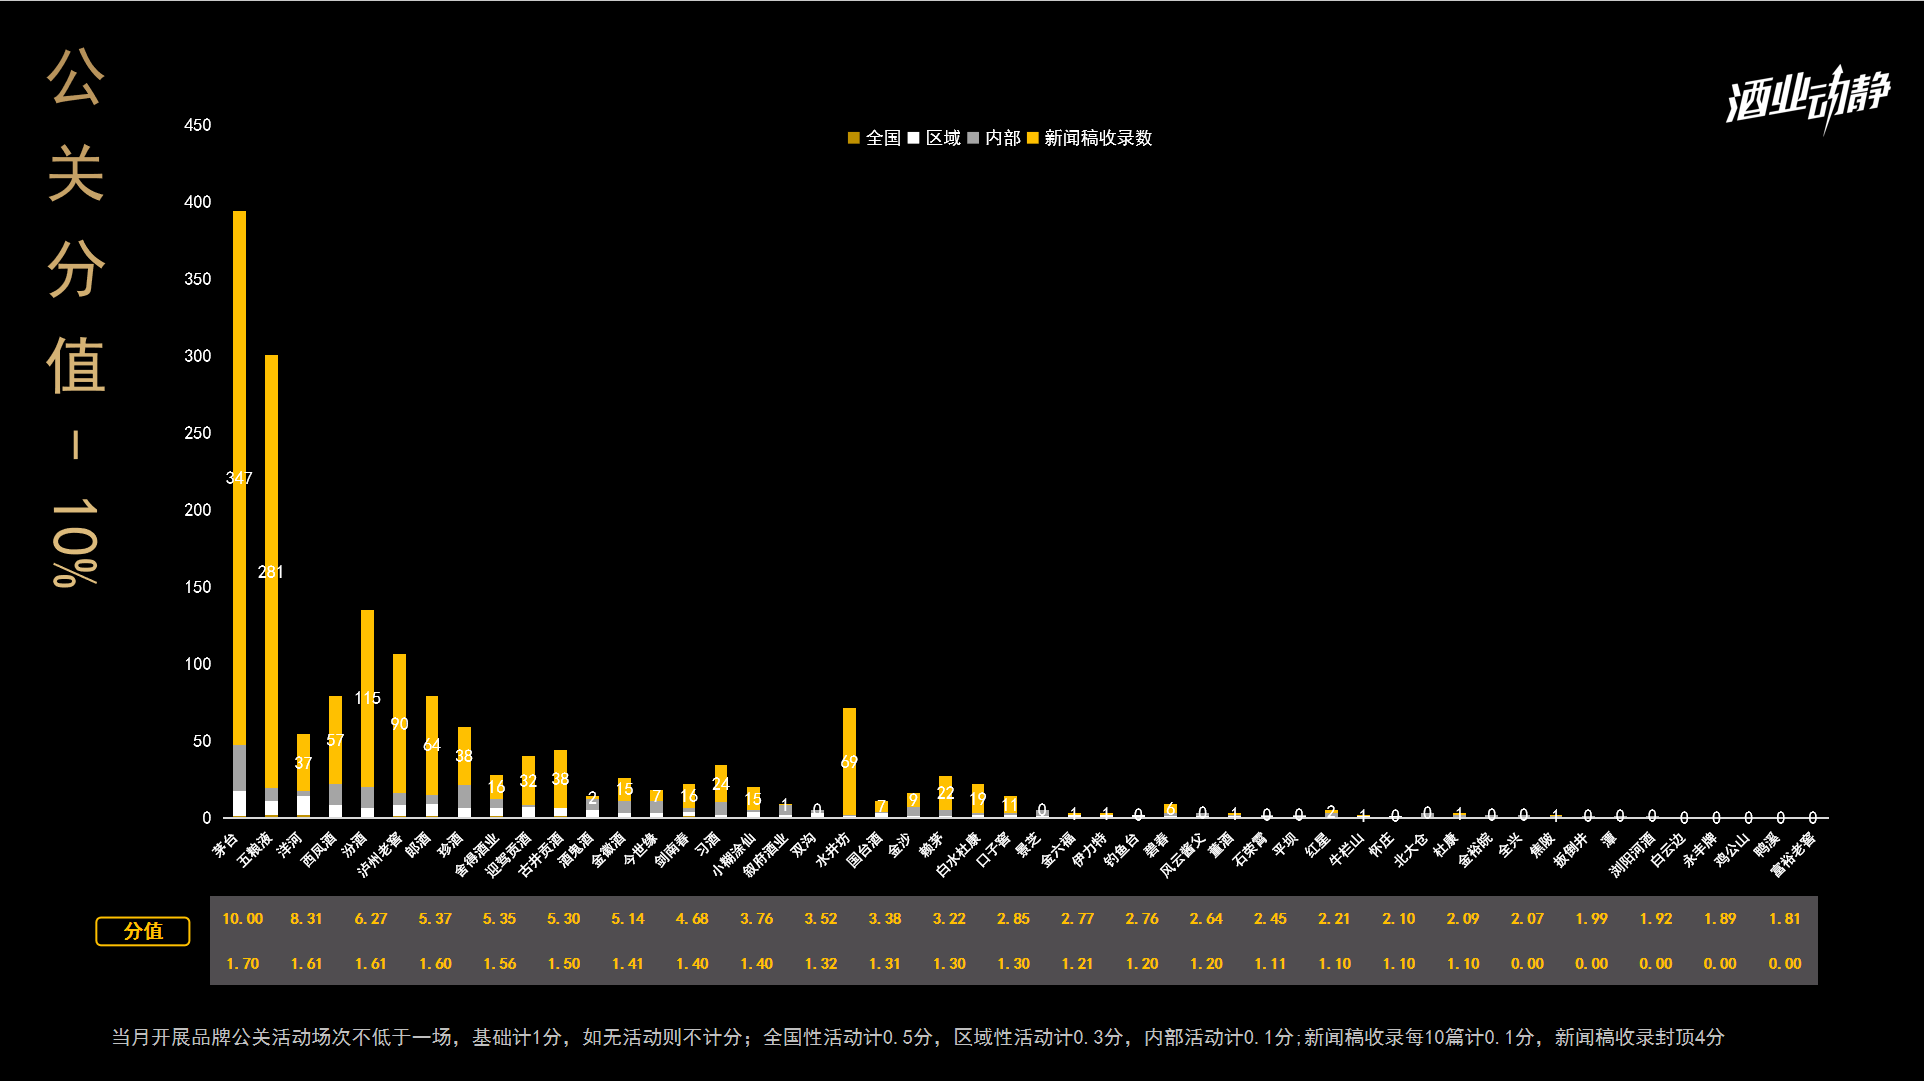Click score cell 1.11

pyautogui.click(x=1270, y=964)
